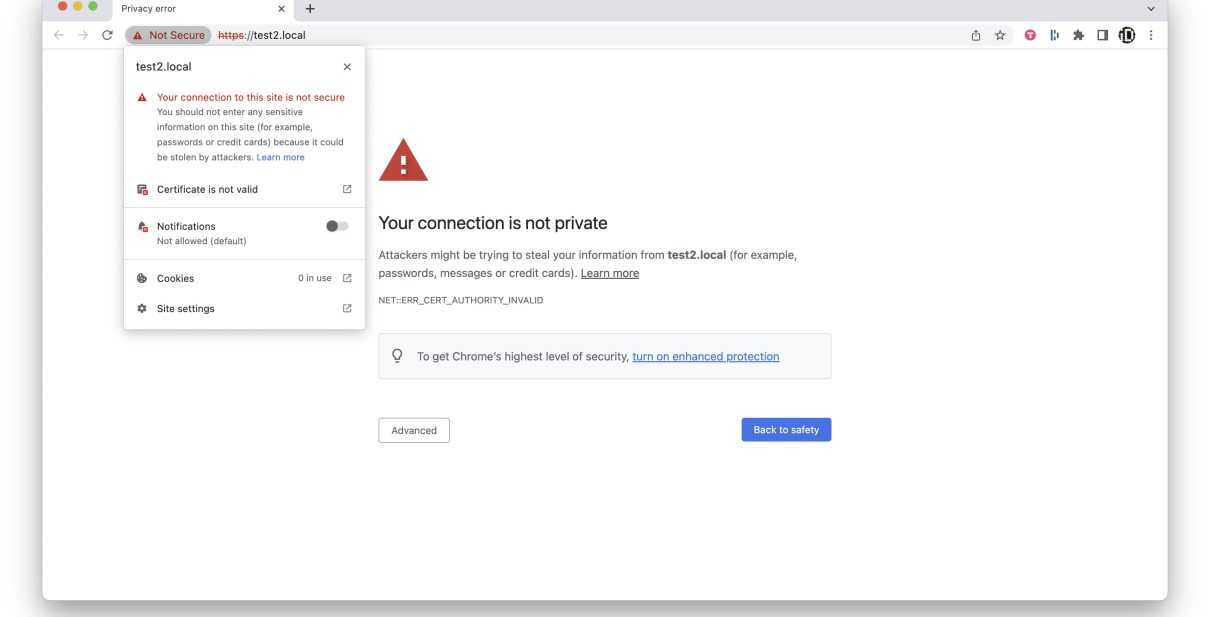
Task: Toggle the side panel icon
Action: [x=1102, y=35]
